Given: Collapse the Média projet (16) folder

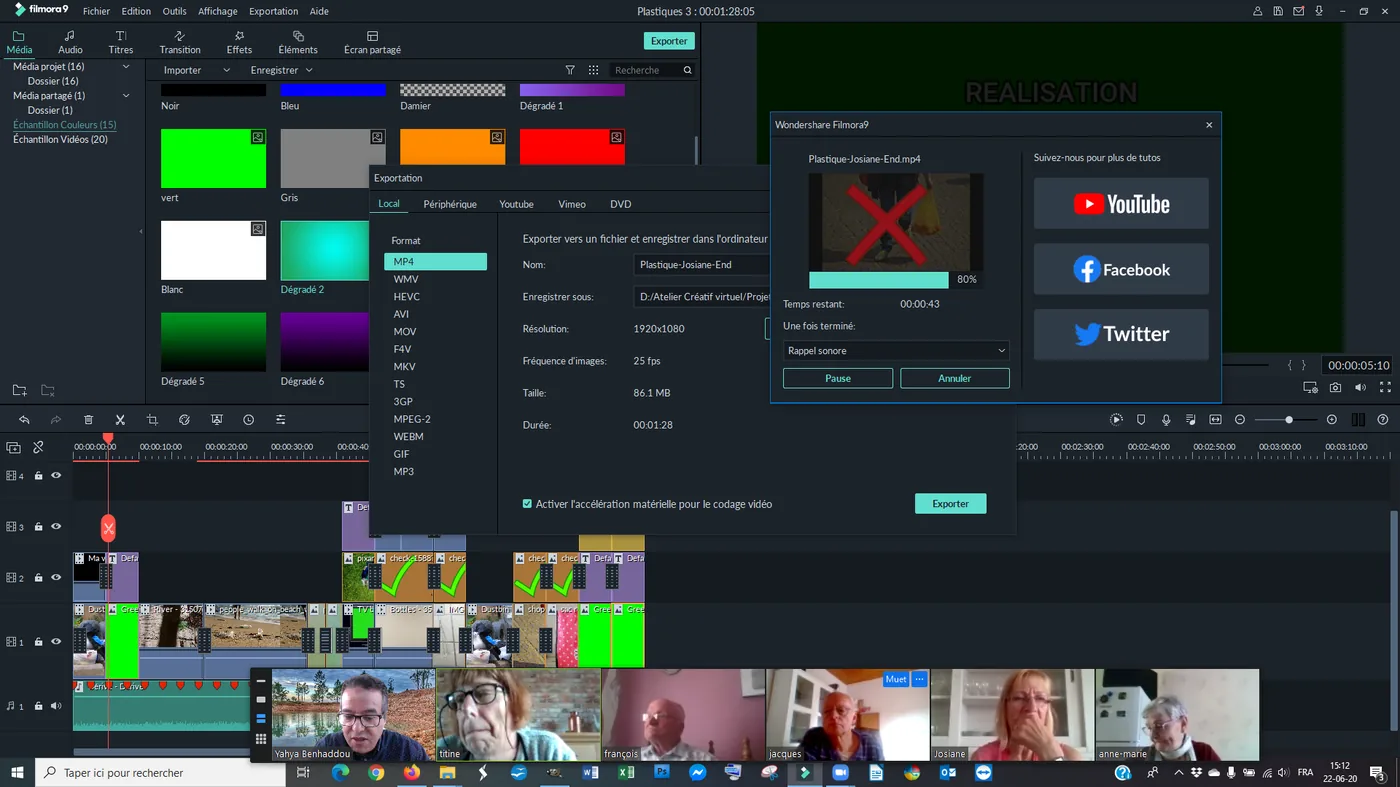Looking at the screenshot, I should point(126,67).
